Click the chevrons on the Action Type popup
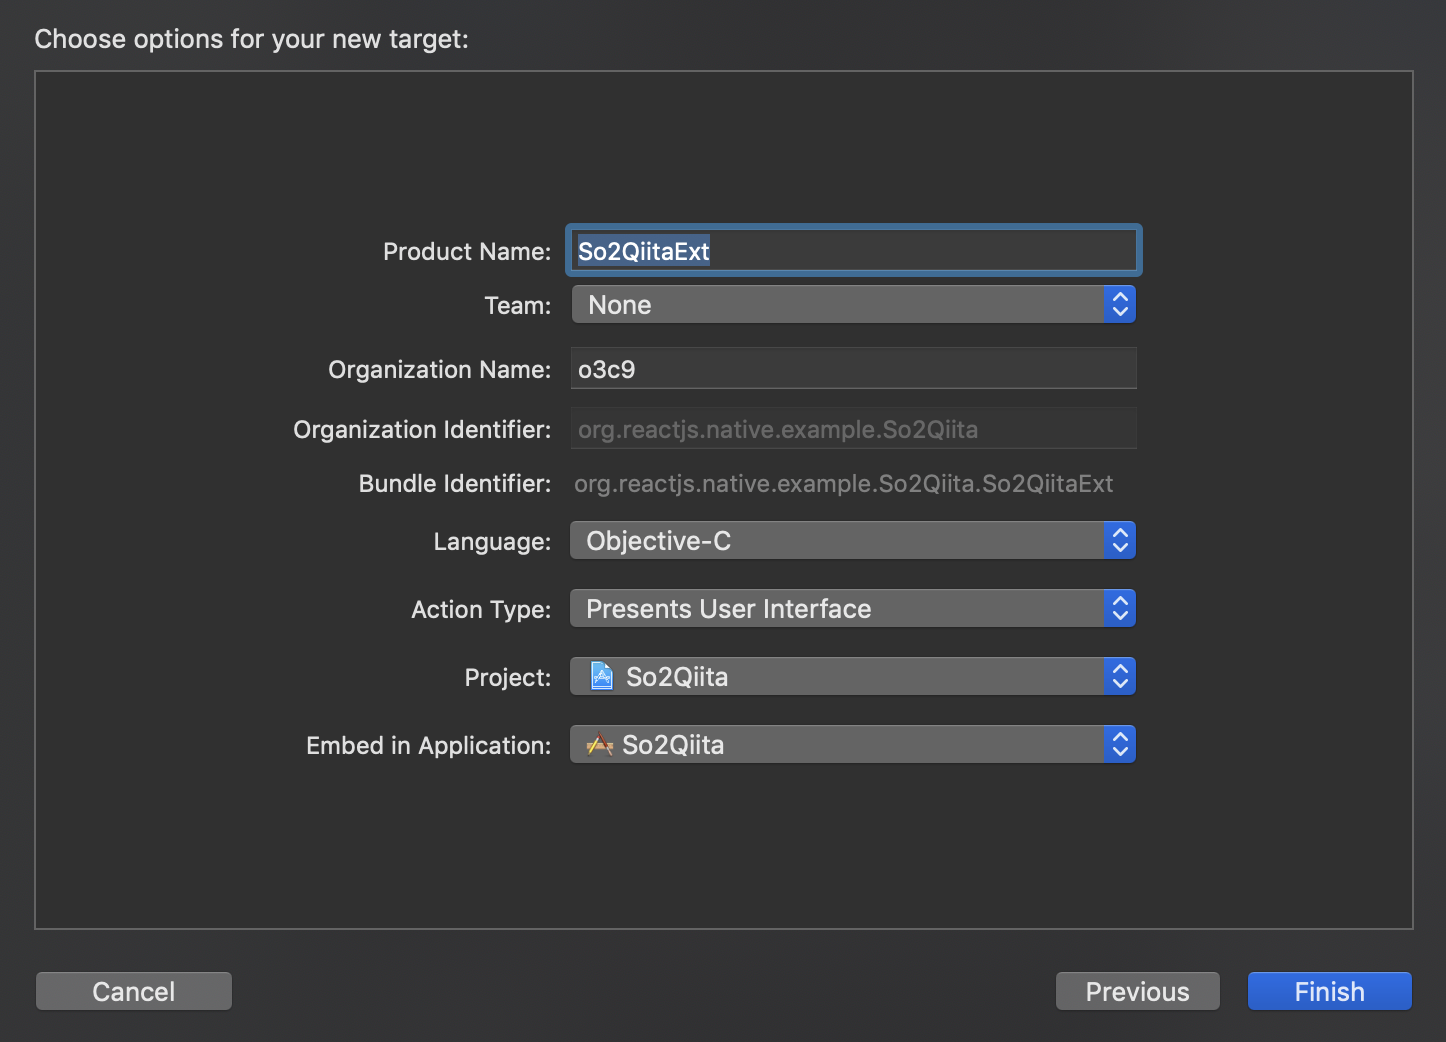Viewport: 1446px width, 1042px height. click(1120, 608)
